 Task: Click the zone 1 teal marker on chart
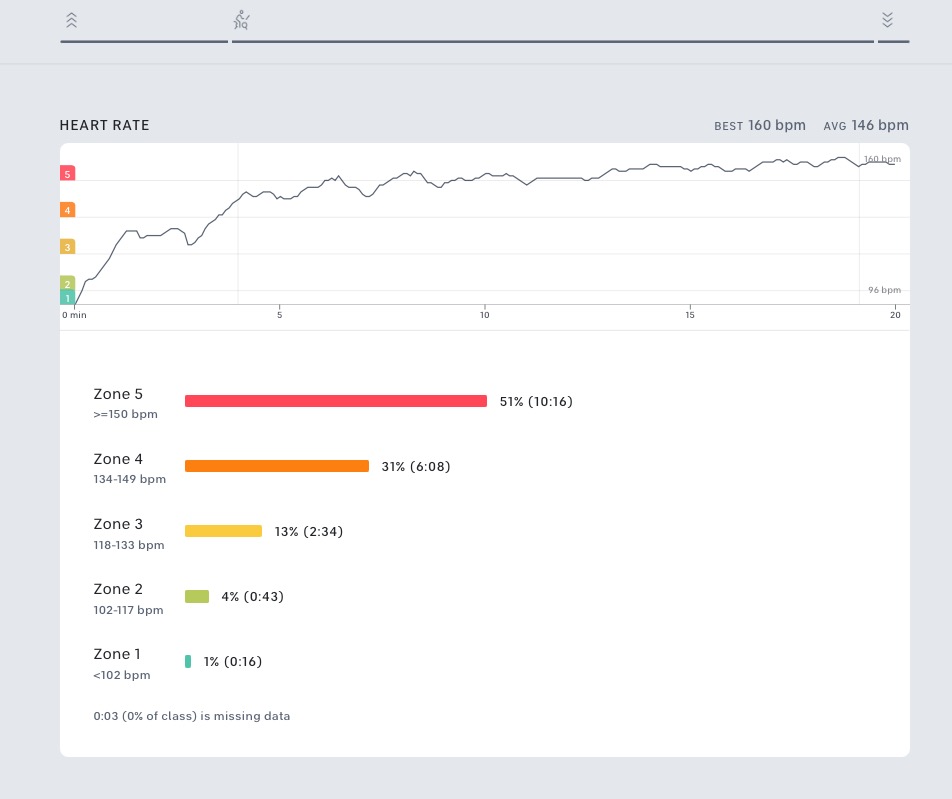[67, 298]
